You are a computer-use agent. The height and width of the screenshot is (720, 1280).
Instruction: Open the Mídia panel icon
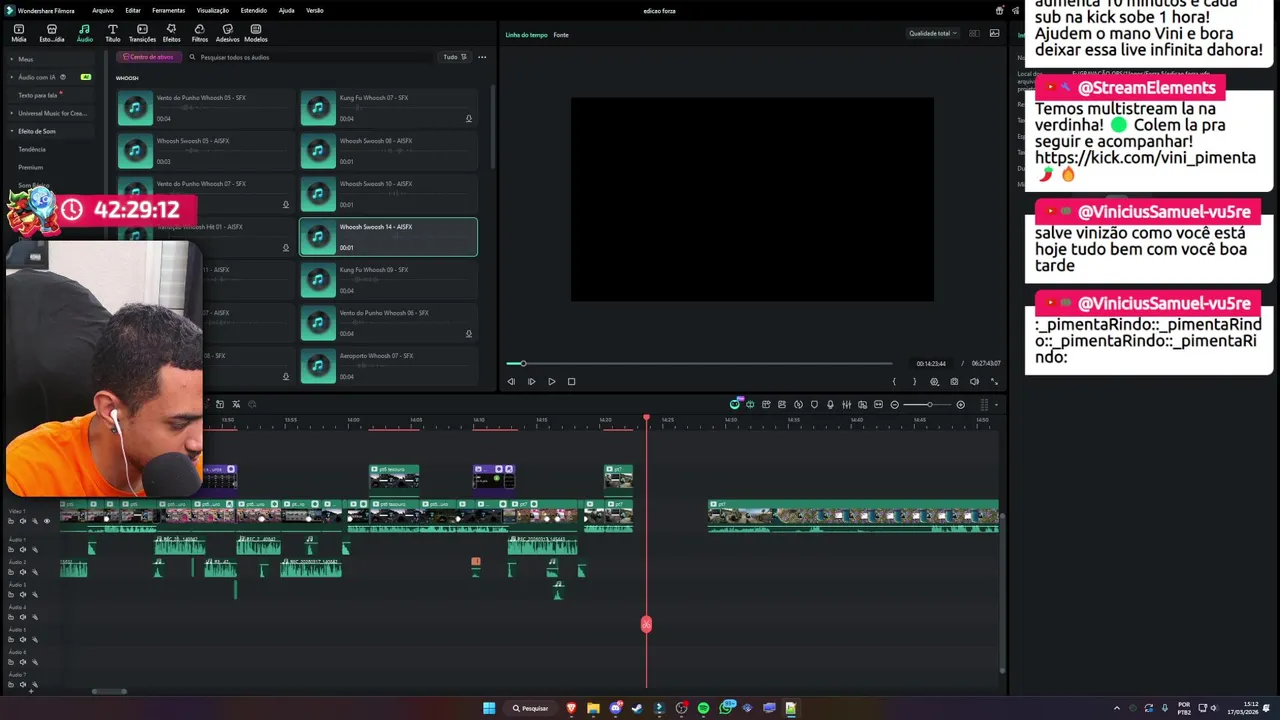[x=18, y=33]
